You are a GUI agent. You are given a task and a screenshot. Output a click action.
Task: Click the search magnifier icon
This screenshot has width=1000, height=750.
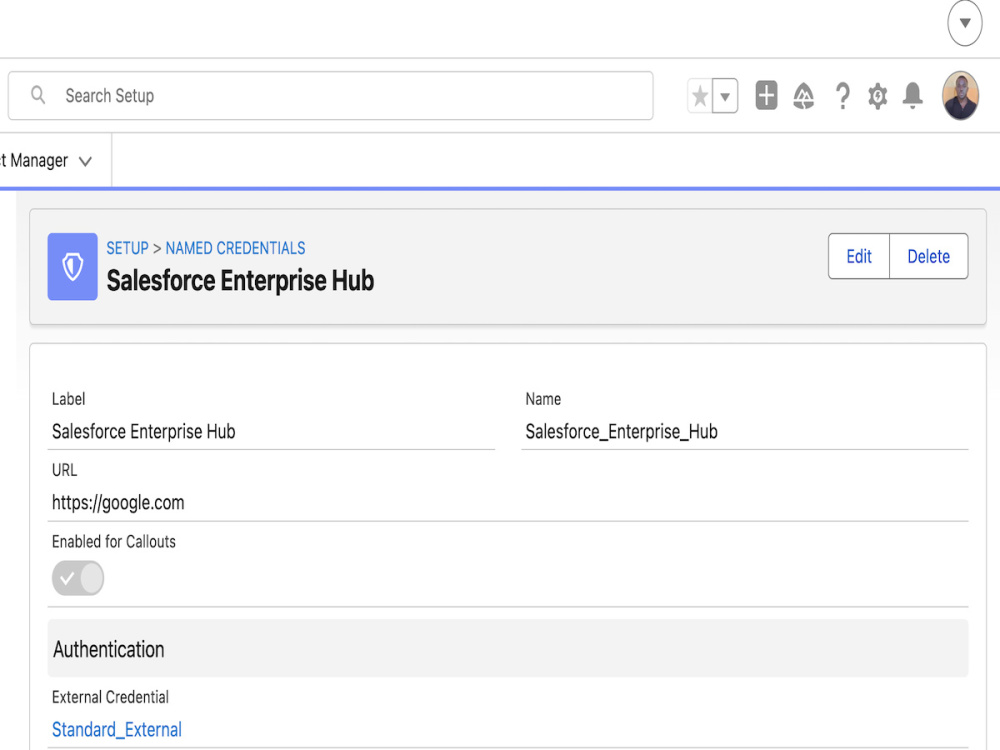click(38, 95)
